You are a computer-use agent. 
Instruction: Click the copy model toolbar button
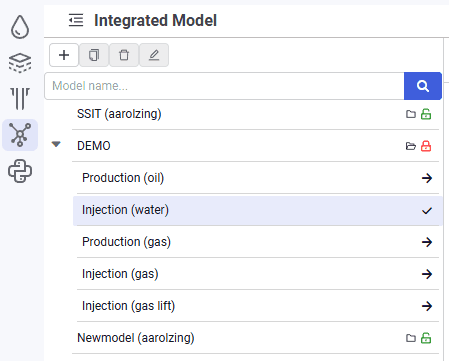(x=94, y=55)
